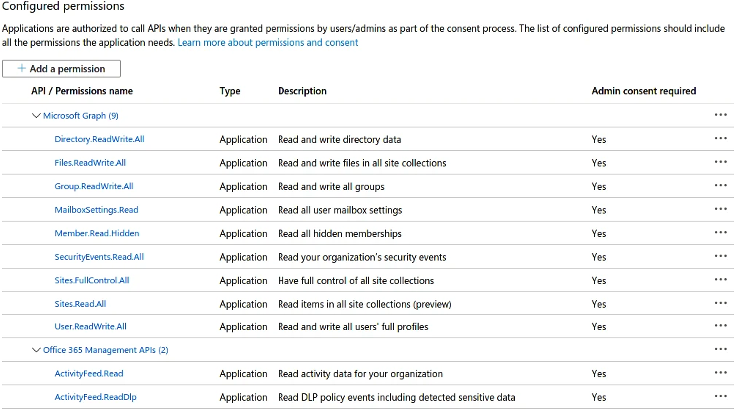Viewport: 742px width, 410px height.
Task: Select 'Read all hidden memberships' description
Action: [x=340, y=233]
